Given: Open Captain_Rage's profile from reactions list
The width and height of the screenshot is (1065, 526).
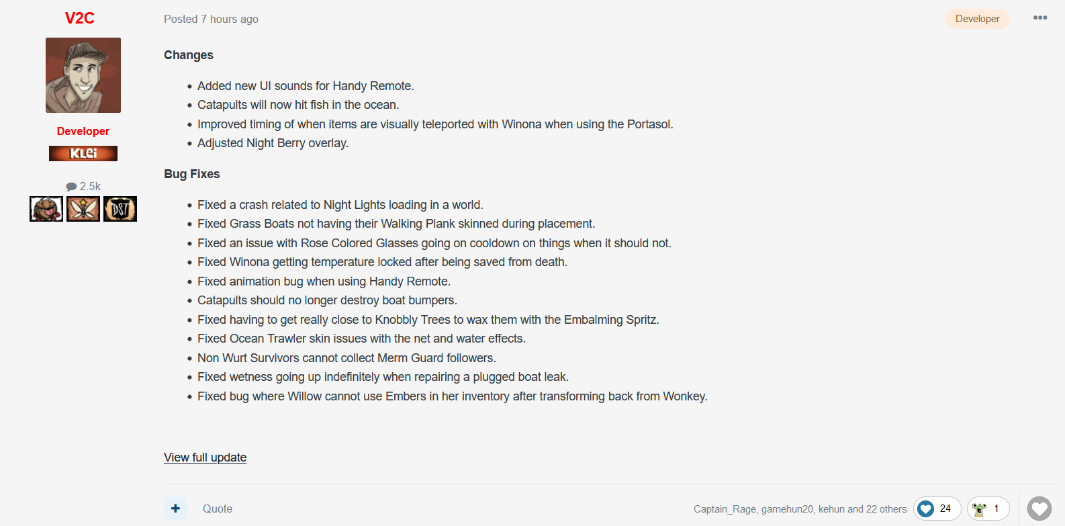Looking at the screenshot, I should 727,509.
